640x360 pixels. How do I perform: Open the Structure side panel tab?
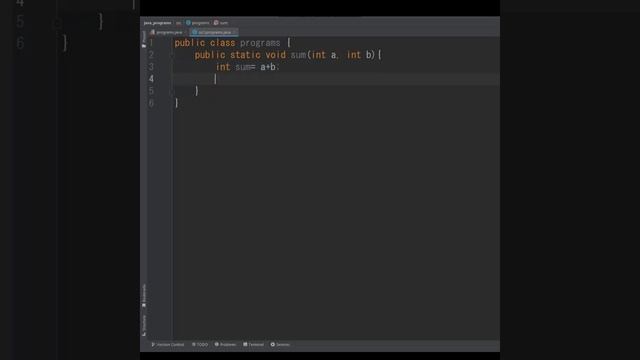tap(144, 325)
